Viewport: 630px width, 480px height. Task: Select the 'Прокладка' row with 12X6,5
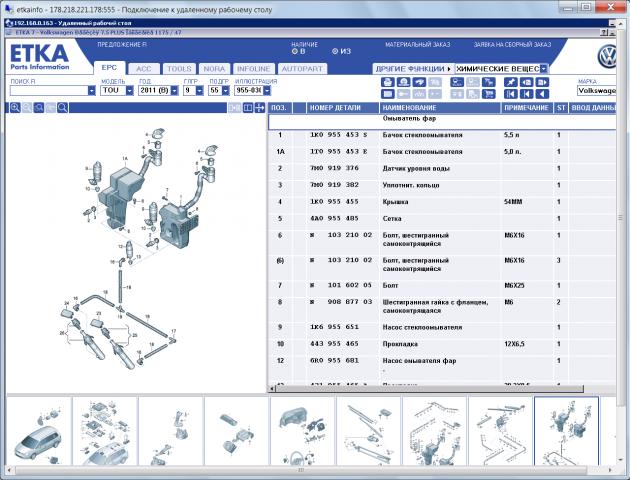[x=442, y=344]
